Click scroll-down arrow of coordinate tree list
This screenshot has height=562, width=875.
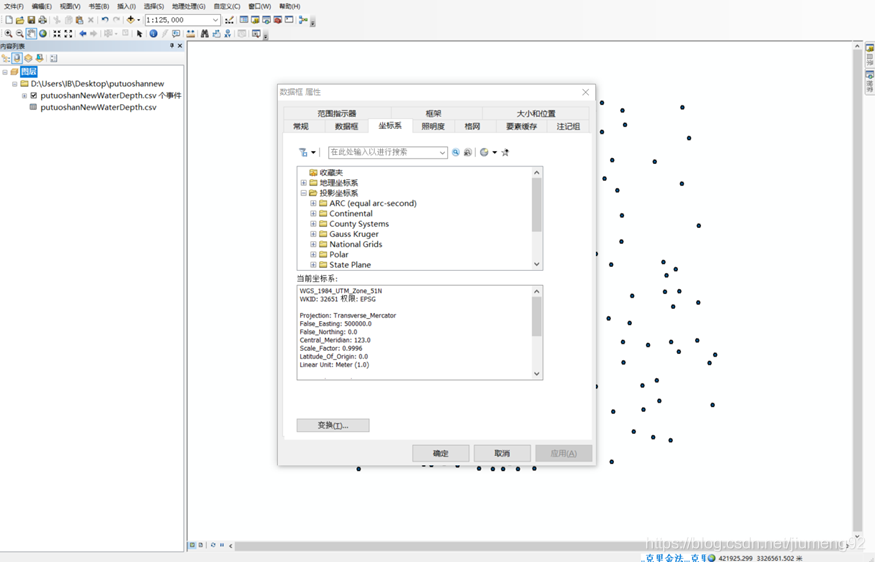537,265
